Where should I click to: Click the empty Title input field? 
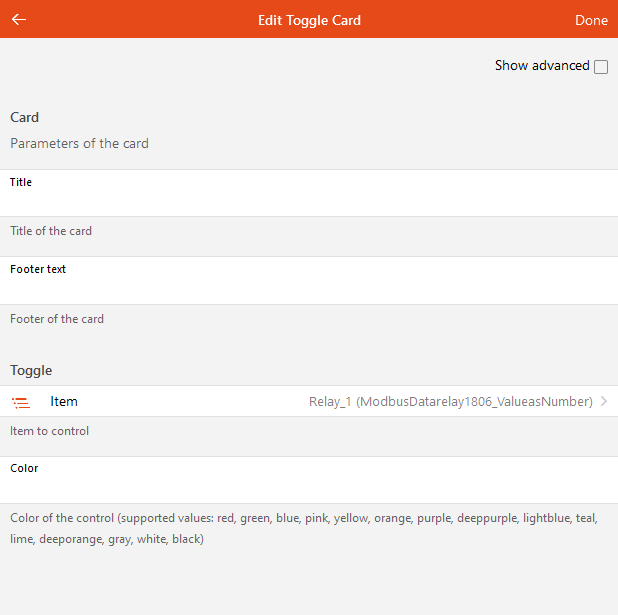coord(309,201)
